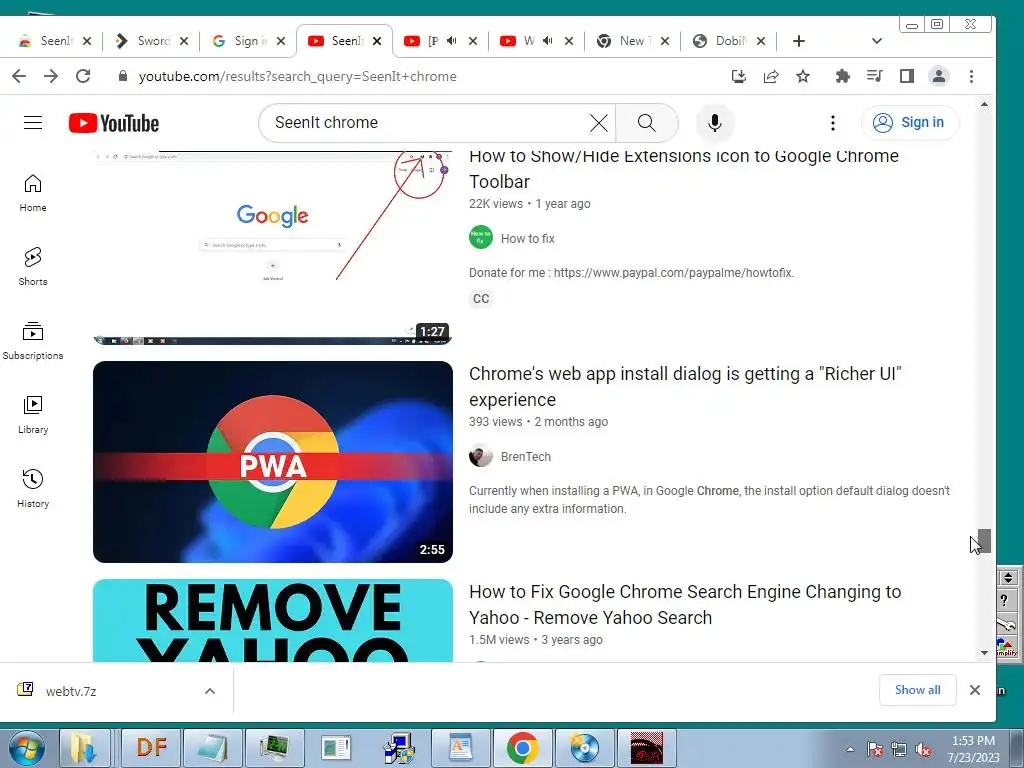
Task: Click Show all downloads
Action: pyautogui.click(x=918, y=690)
